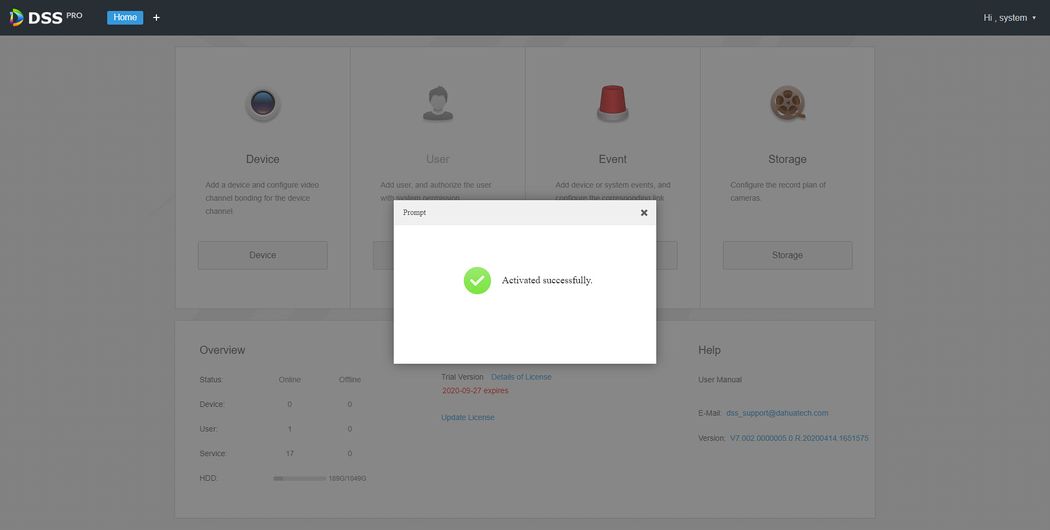1050x530 pixels.
Task: Open the 'Hi, system' user dropdown
Action: pyautogui.click(x=1009, y=17)
